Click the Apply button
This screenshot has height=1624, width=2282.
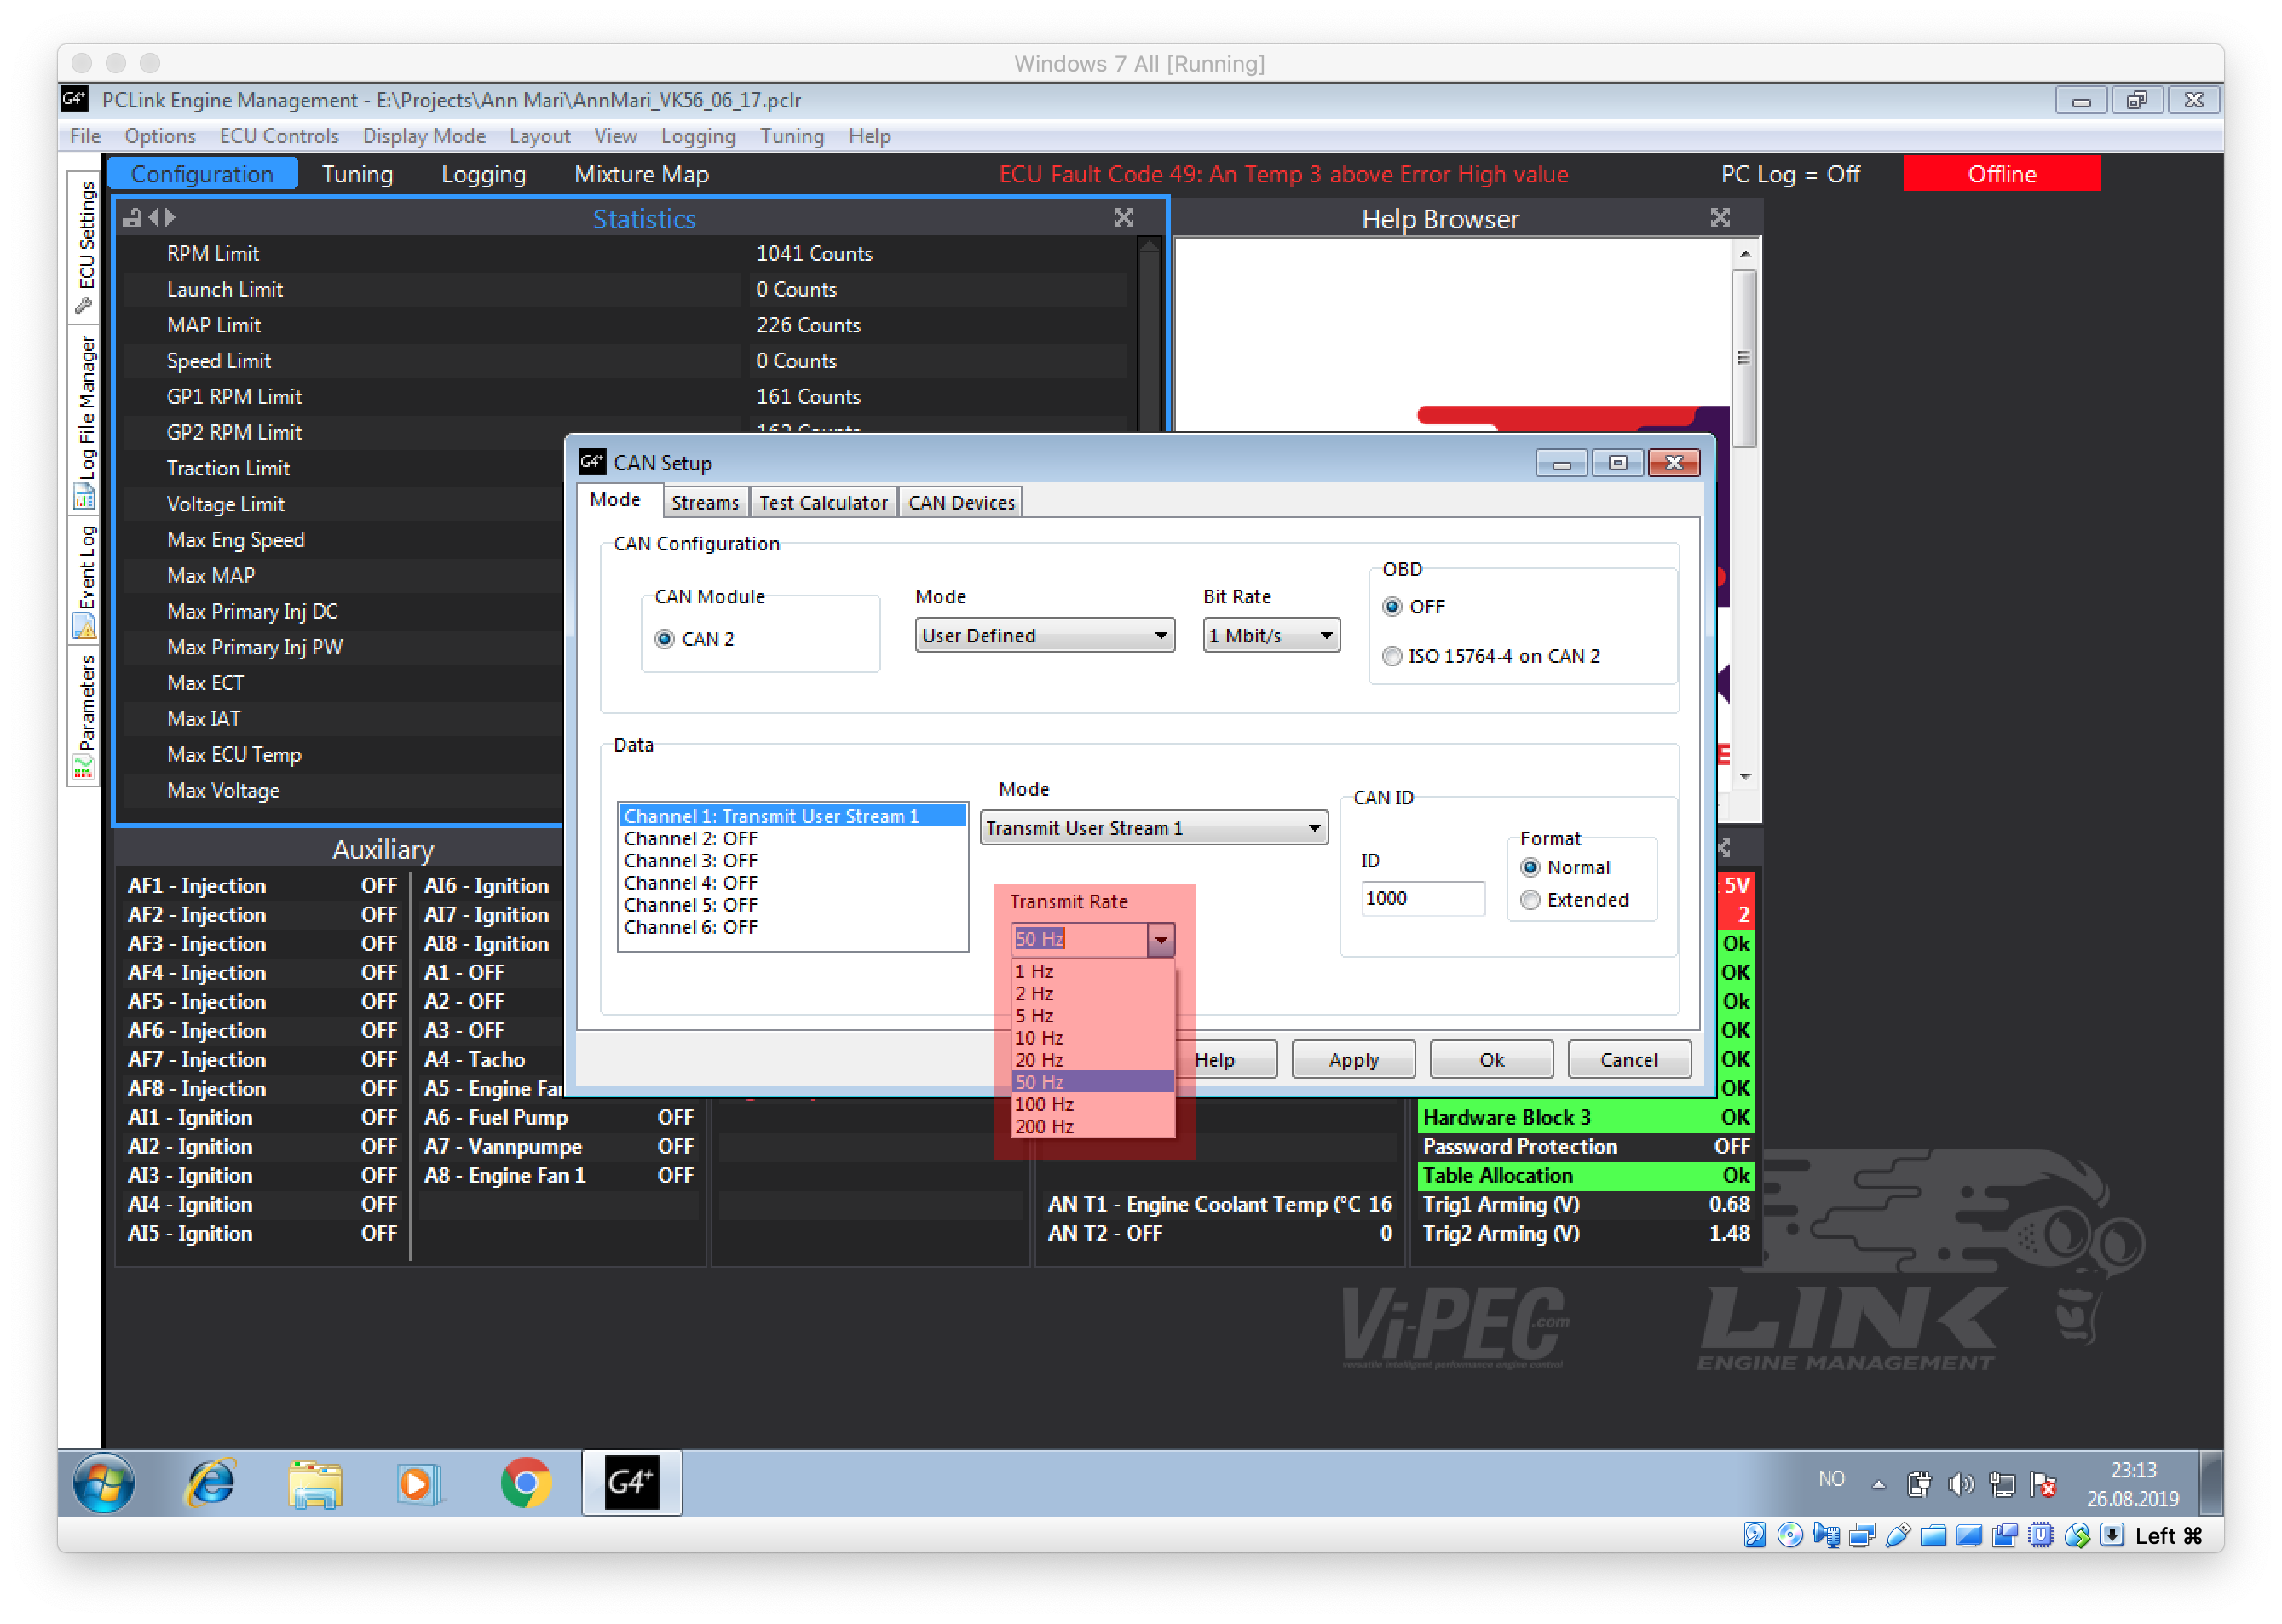coord(1352,1059)
